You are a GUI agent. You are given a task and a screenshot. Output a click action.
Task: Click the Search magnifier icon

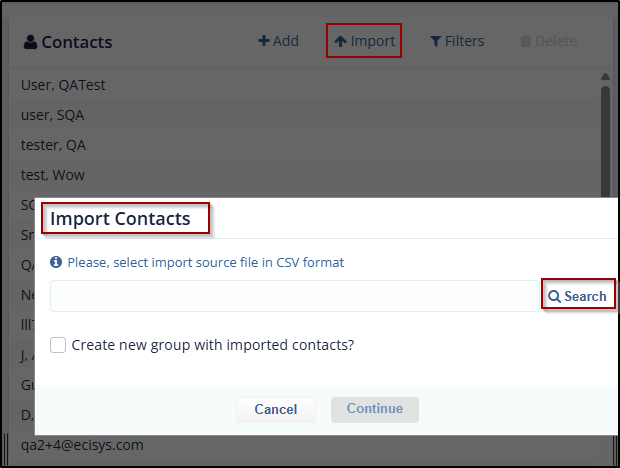pos(554,296)
